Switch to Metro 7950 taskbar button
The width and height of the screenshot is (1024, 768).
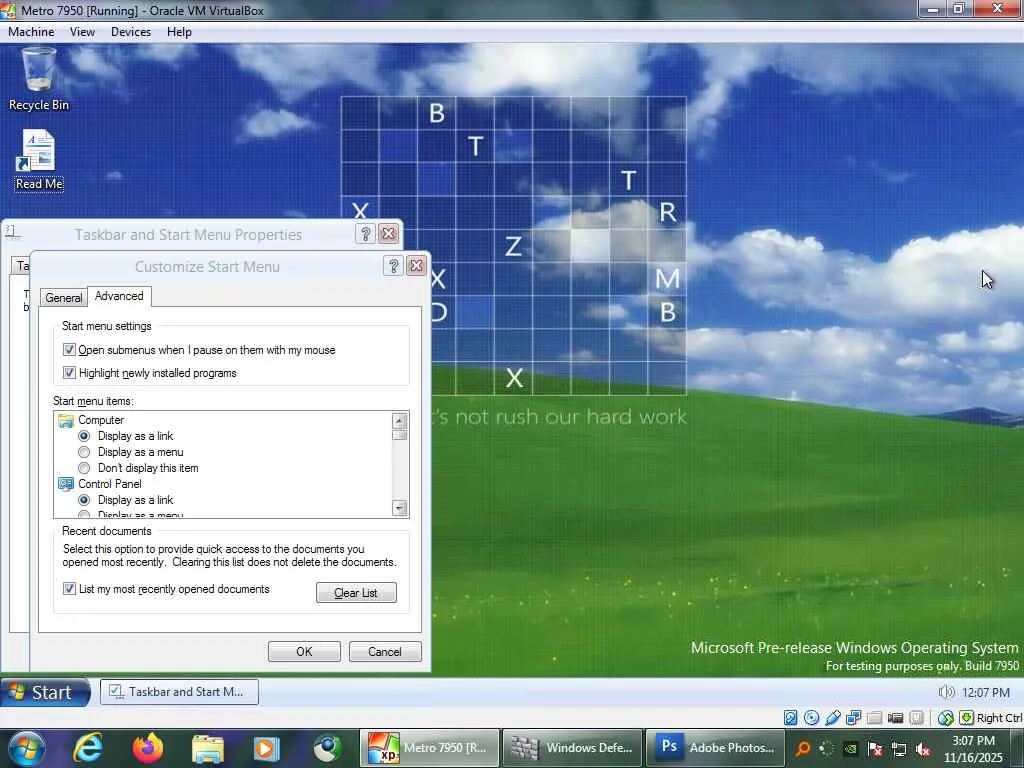[430, 748]
